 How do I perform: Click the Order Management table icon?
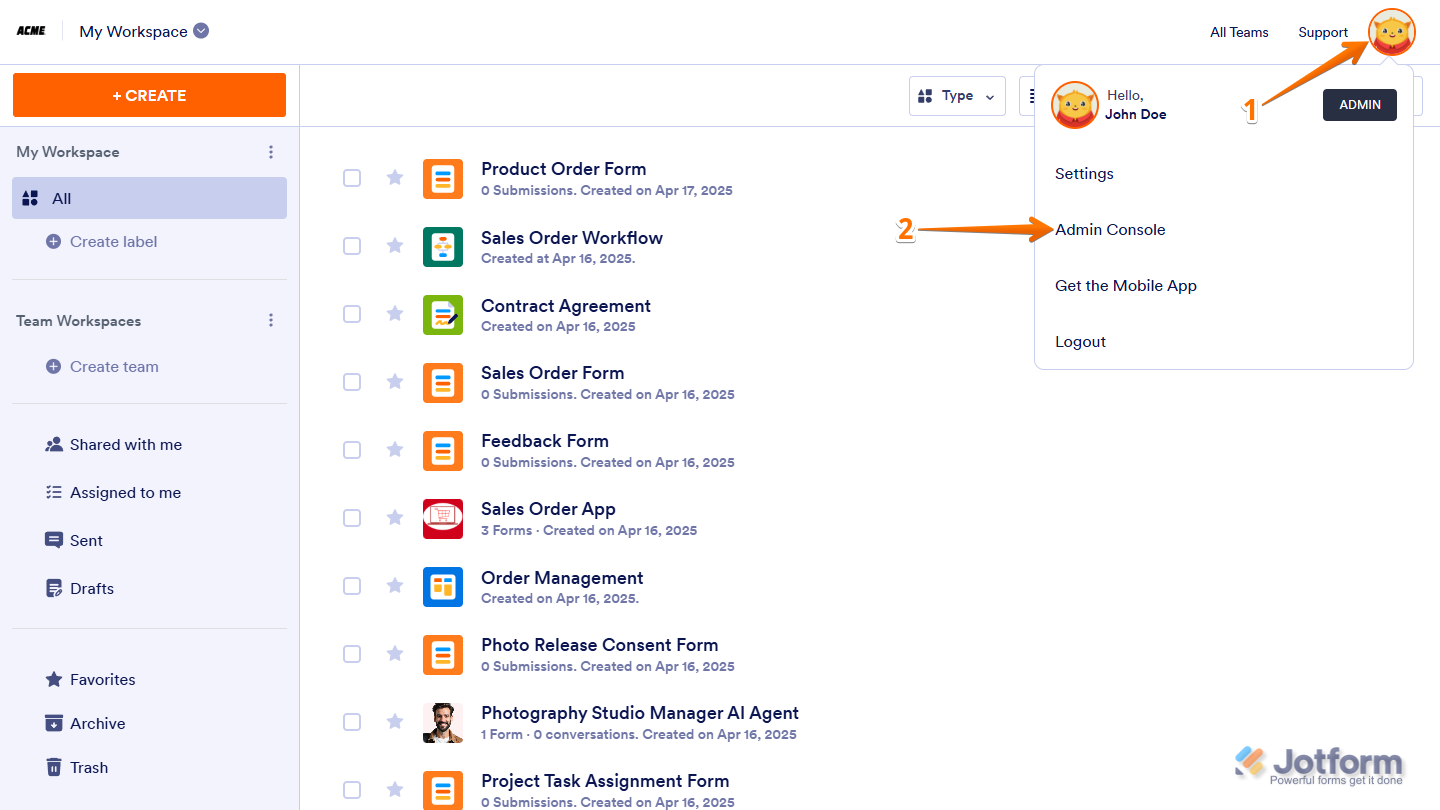(443, 586)
